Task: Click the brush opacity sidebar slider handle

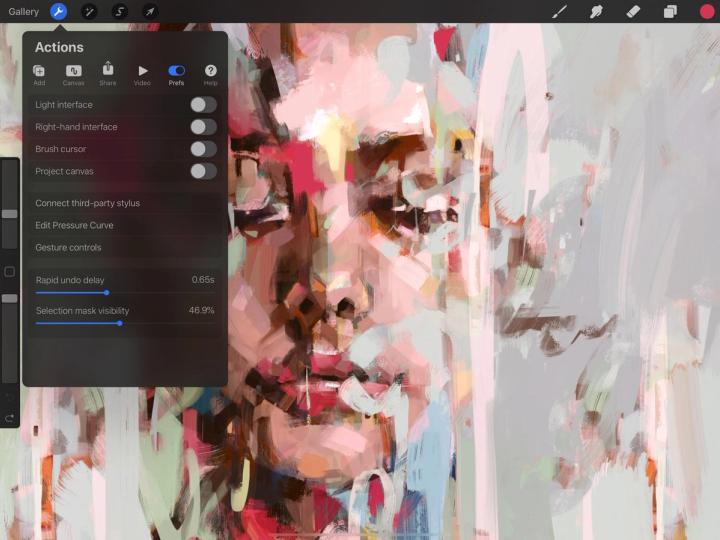Action: [x=10, y=298]
